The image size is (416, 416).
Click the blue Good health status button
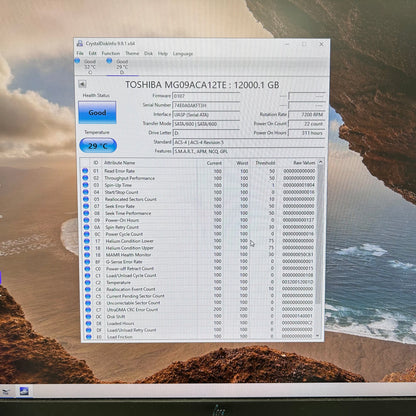(x=97, y=113)
